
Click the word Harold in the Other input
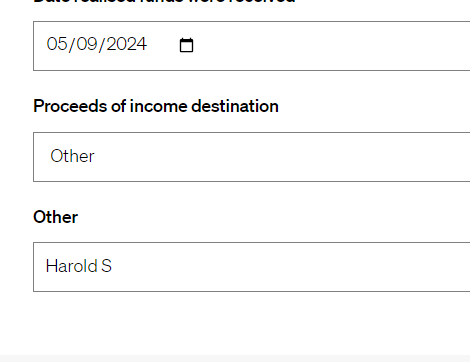72,266
